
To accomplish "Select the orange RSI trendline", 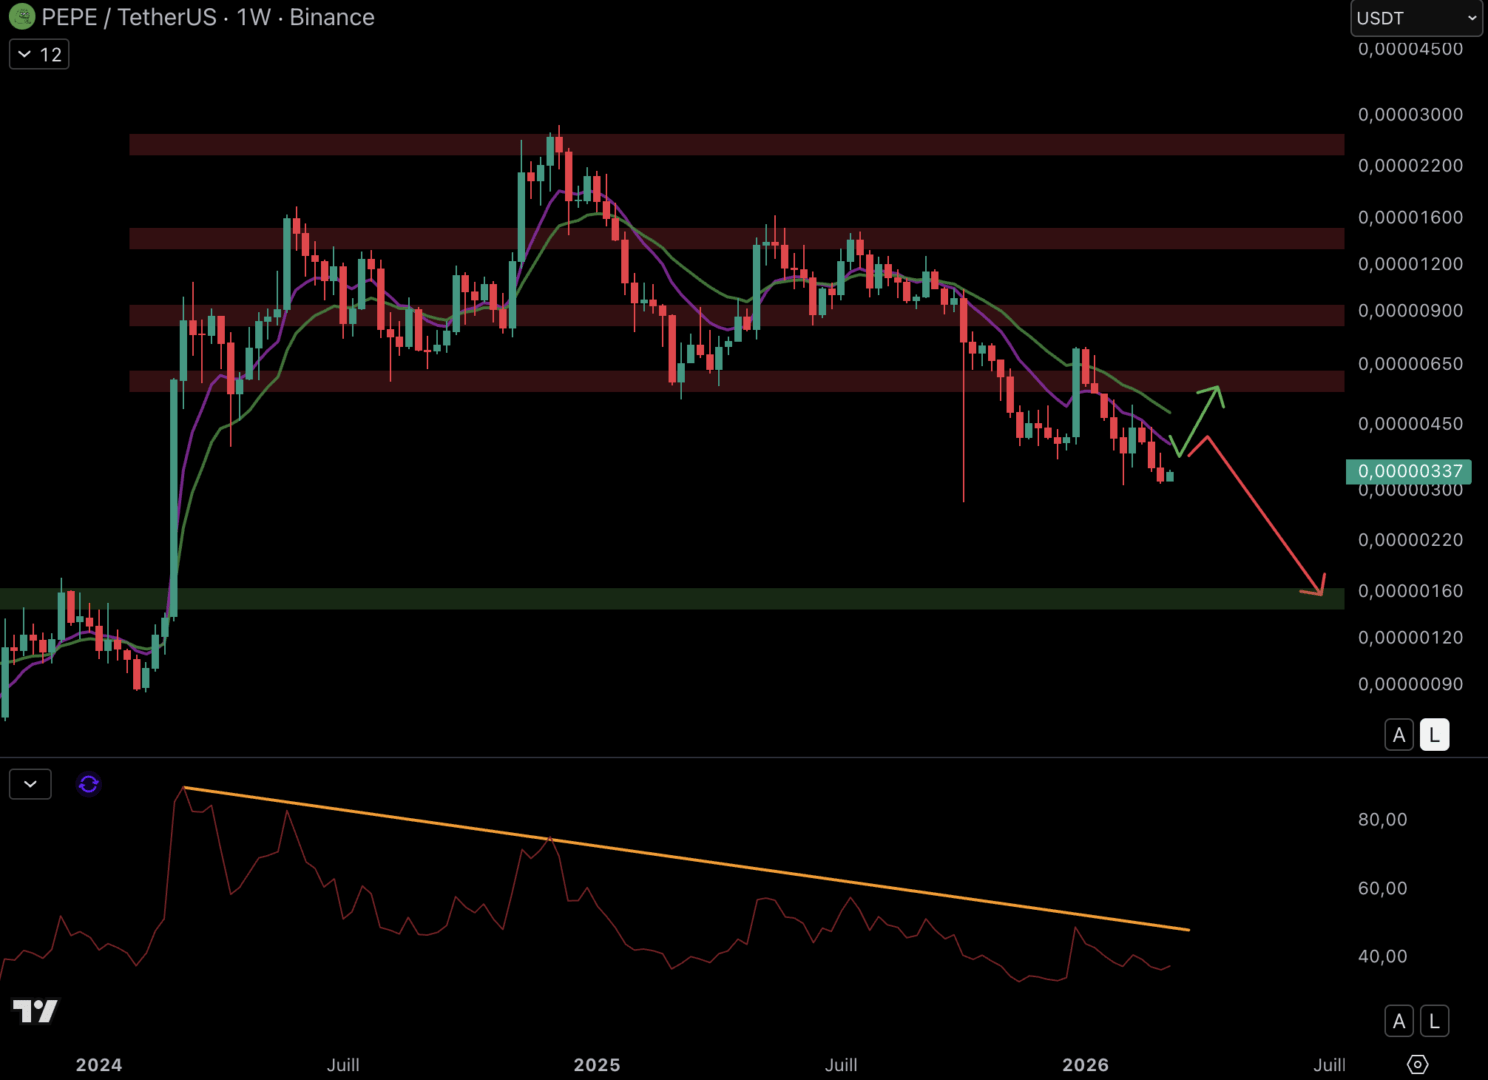I will 700,862.
